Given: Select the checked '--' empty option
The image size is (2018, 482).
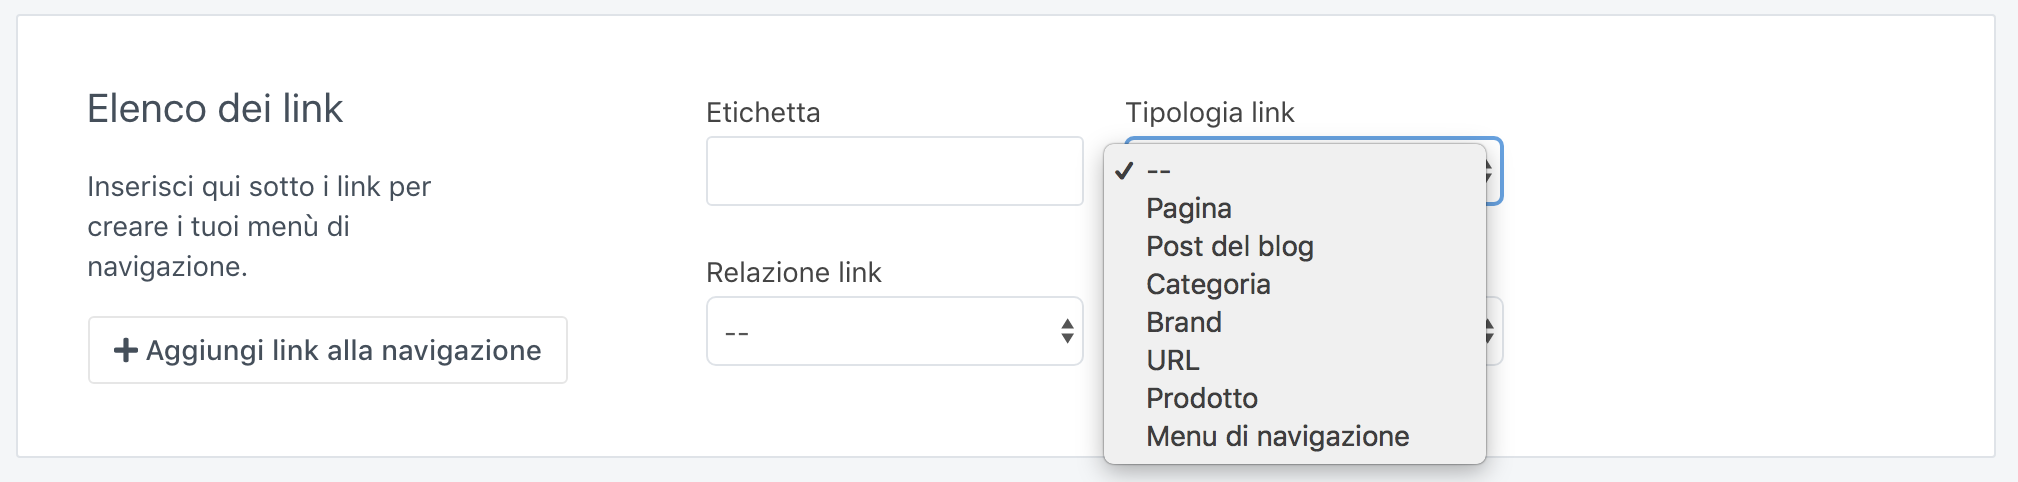Looking at the screenshot, I should [1158, 171].
